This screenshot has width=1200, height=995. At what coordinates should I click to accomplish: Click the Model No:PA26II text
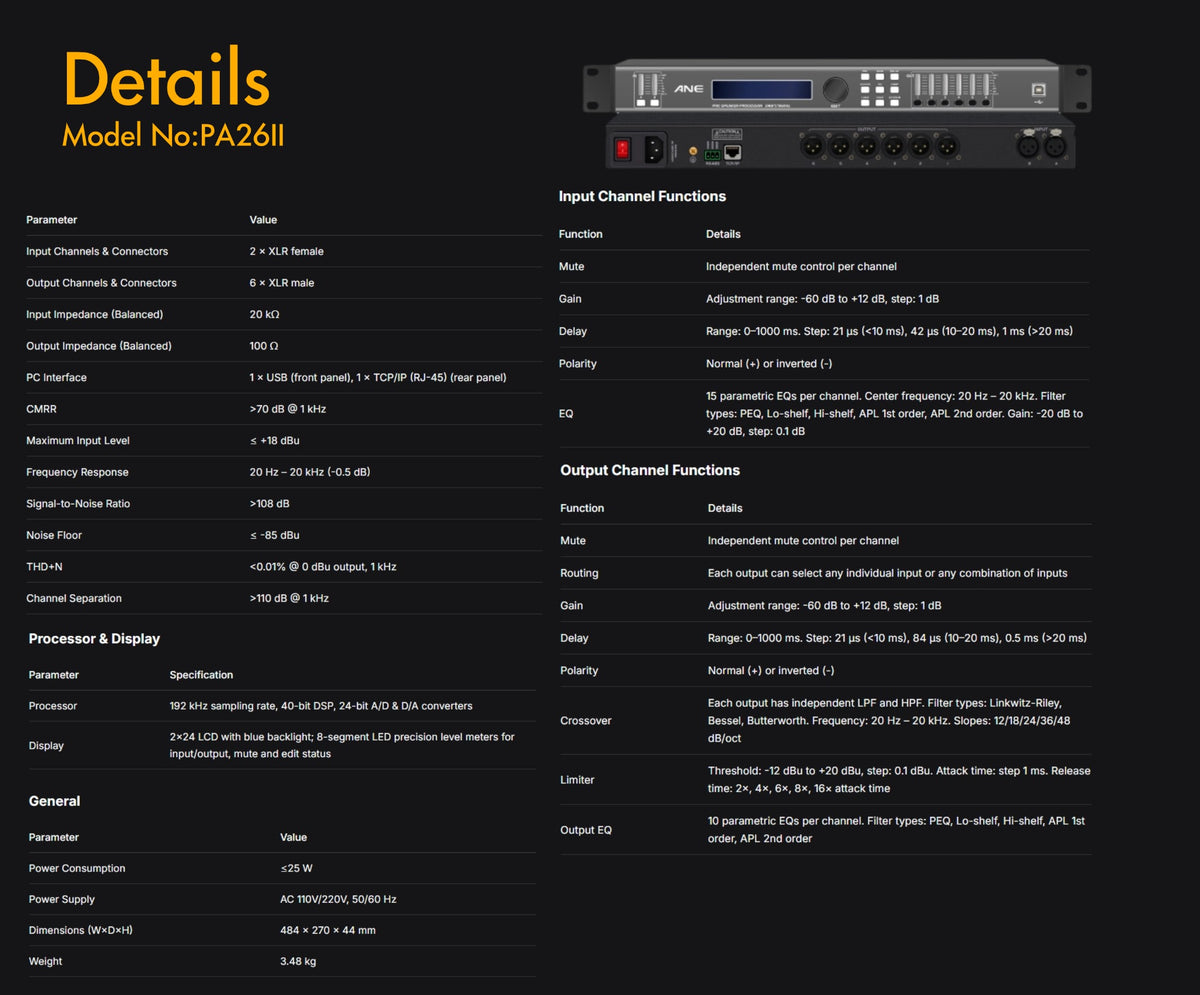click(x=173, y=135)
